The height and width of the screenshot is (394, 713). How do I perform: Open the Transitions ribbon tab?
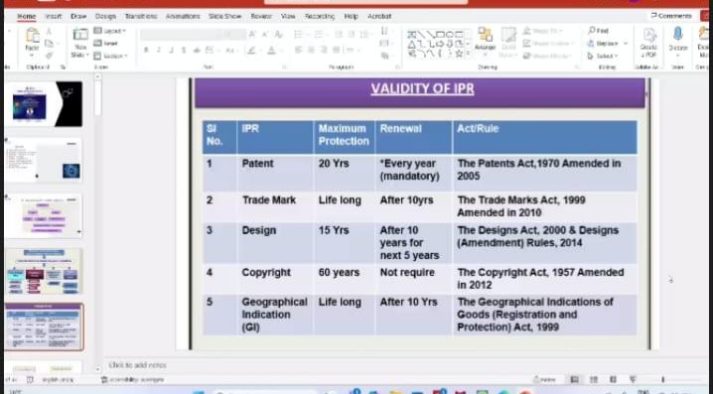(x=141, y=16)
